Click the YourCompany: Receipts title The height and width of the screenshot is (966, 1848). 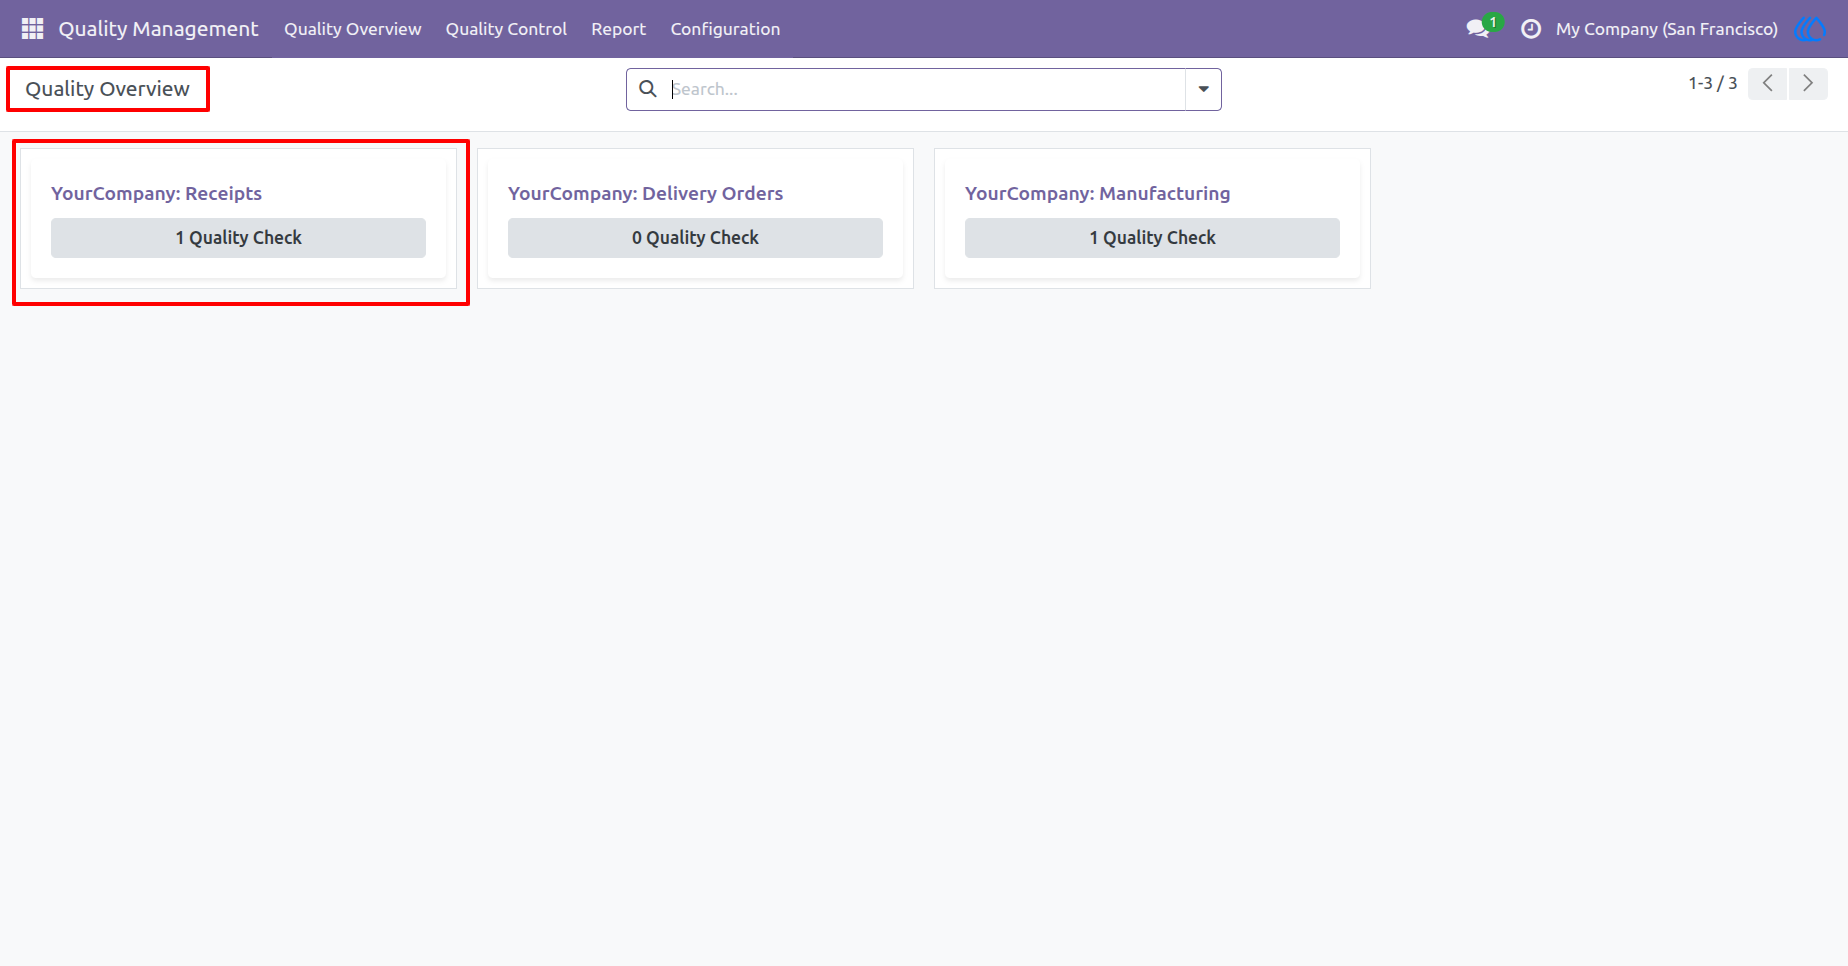click(x=156, y=193)
